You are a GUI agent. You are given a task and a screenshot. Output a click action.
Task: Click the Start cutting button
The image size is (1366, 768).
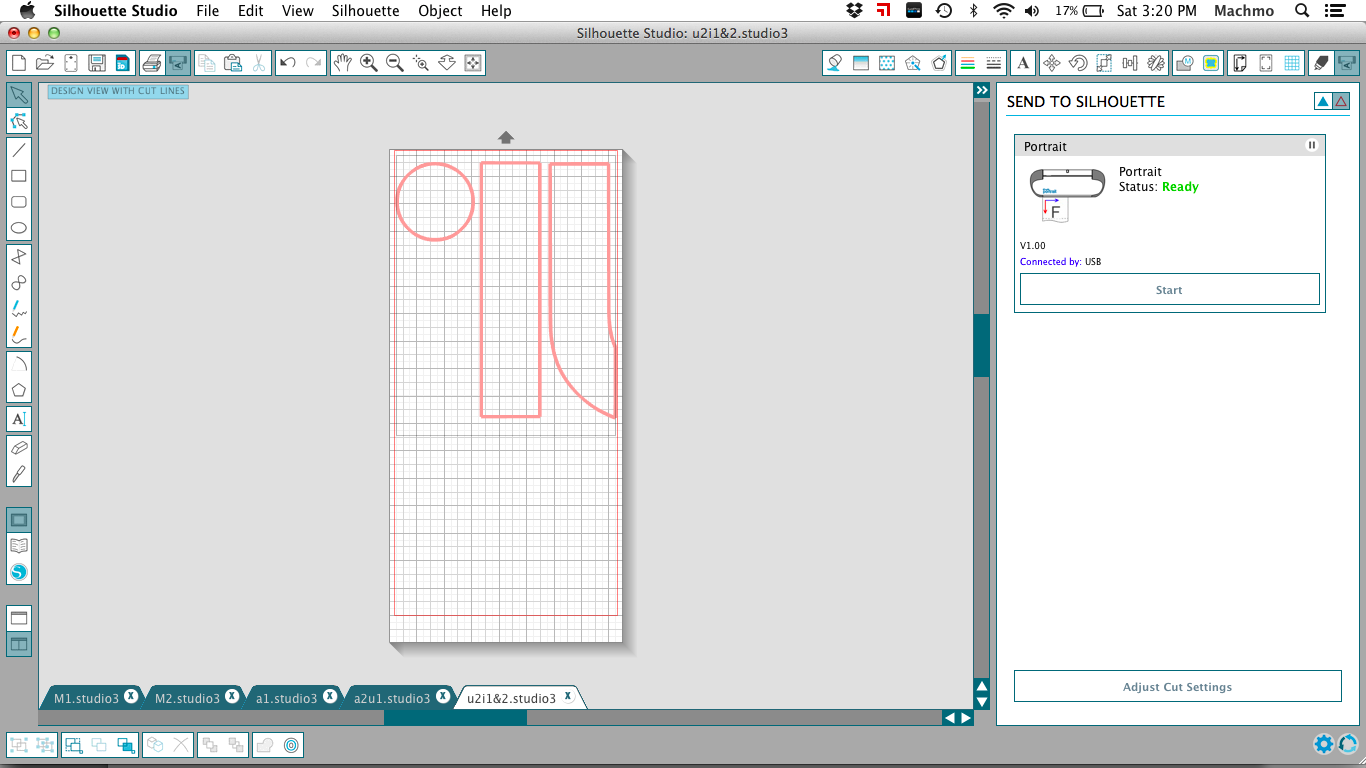1169,290
